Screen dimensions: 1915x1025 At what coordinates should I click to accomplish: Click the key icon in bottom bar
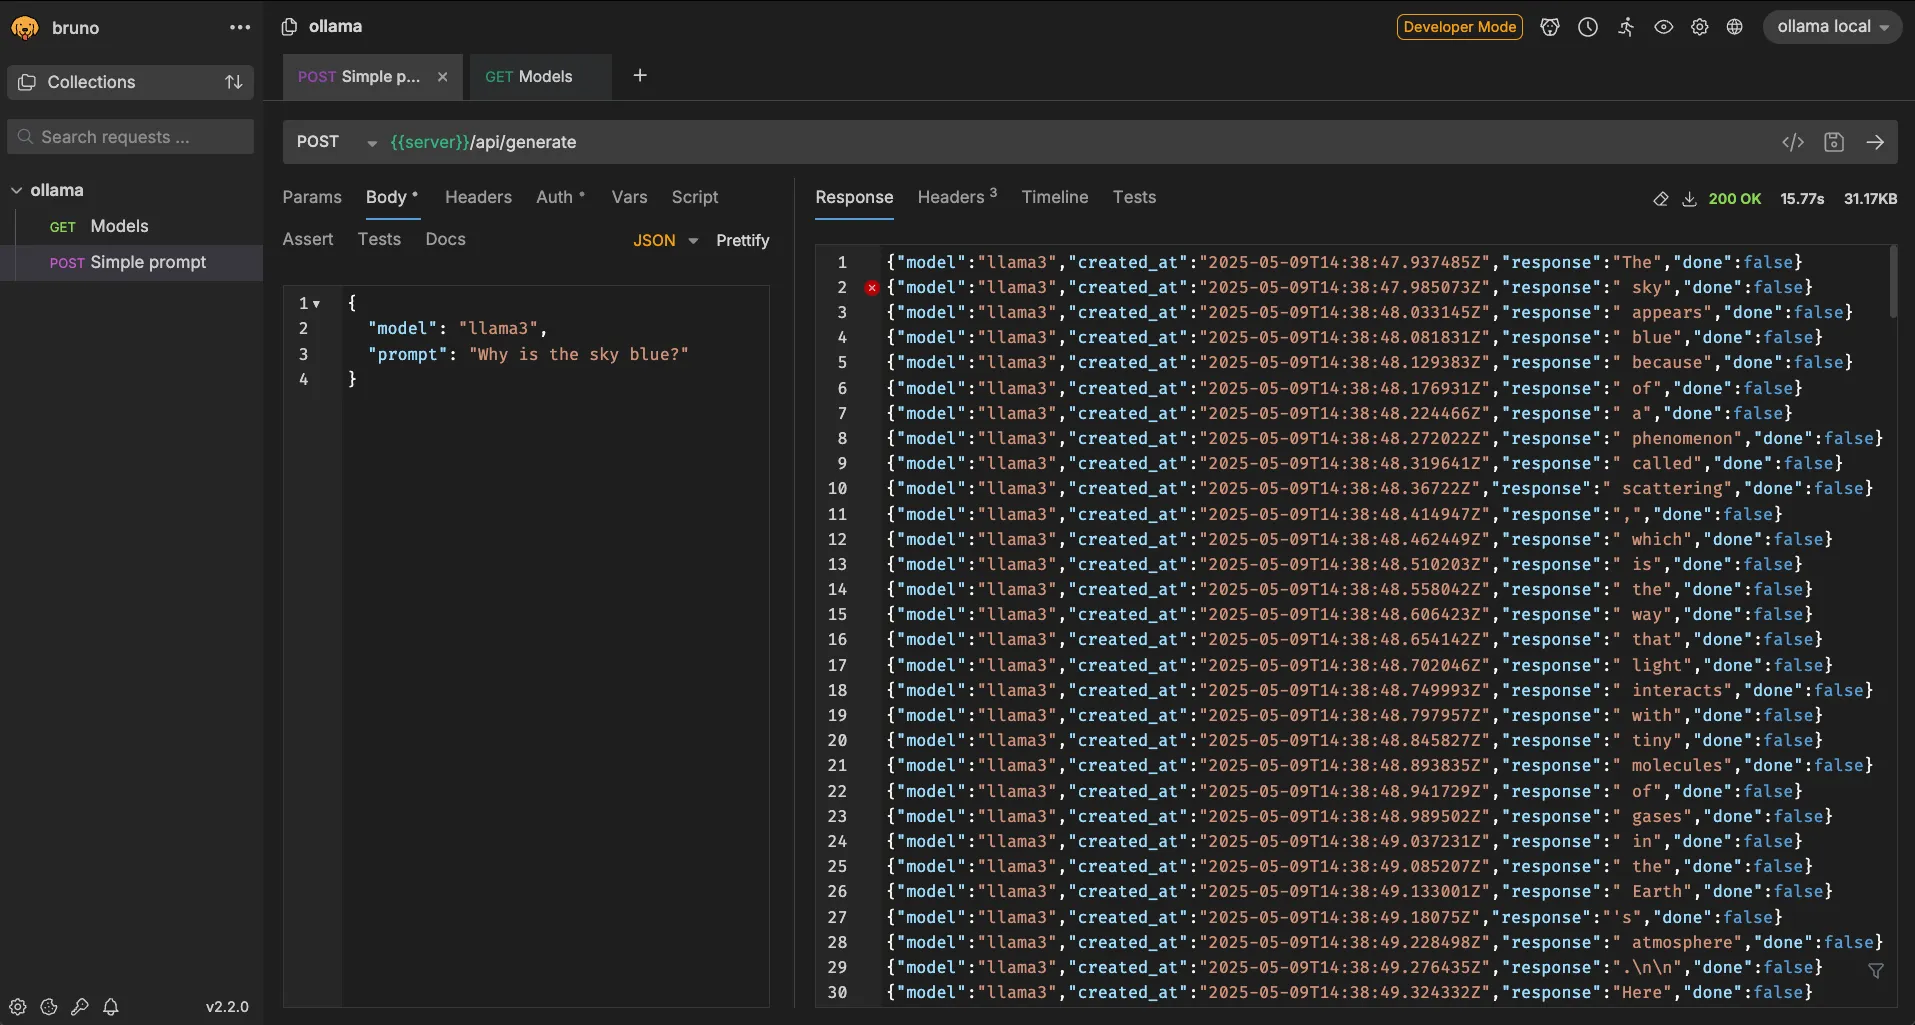coord(80,1007)
